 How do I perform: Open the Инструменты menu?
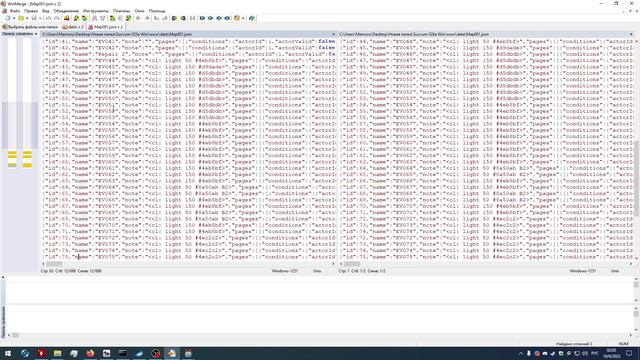click(x=96, y=11)
